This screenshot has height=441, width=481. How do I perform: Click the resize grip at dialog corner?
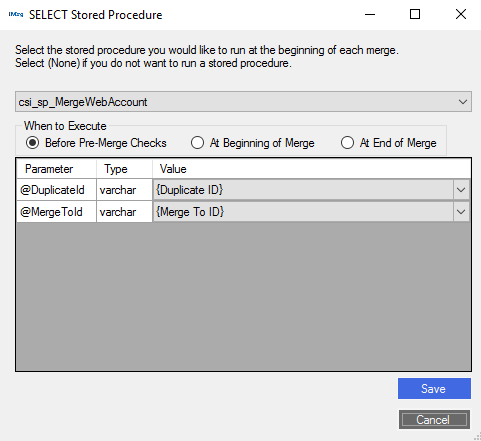[477, 437]
